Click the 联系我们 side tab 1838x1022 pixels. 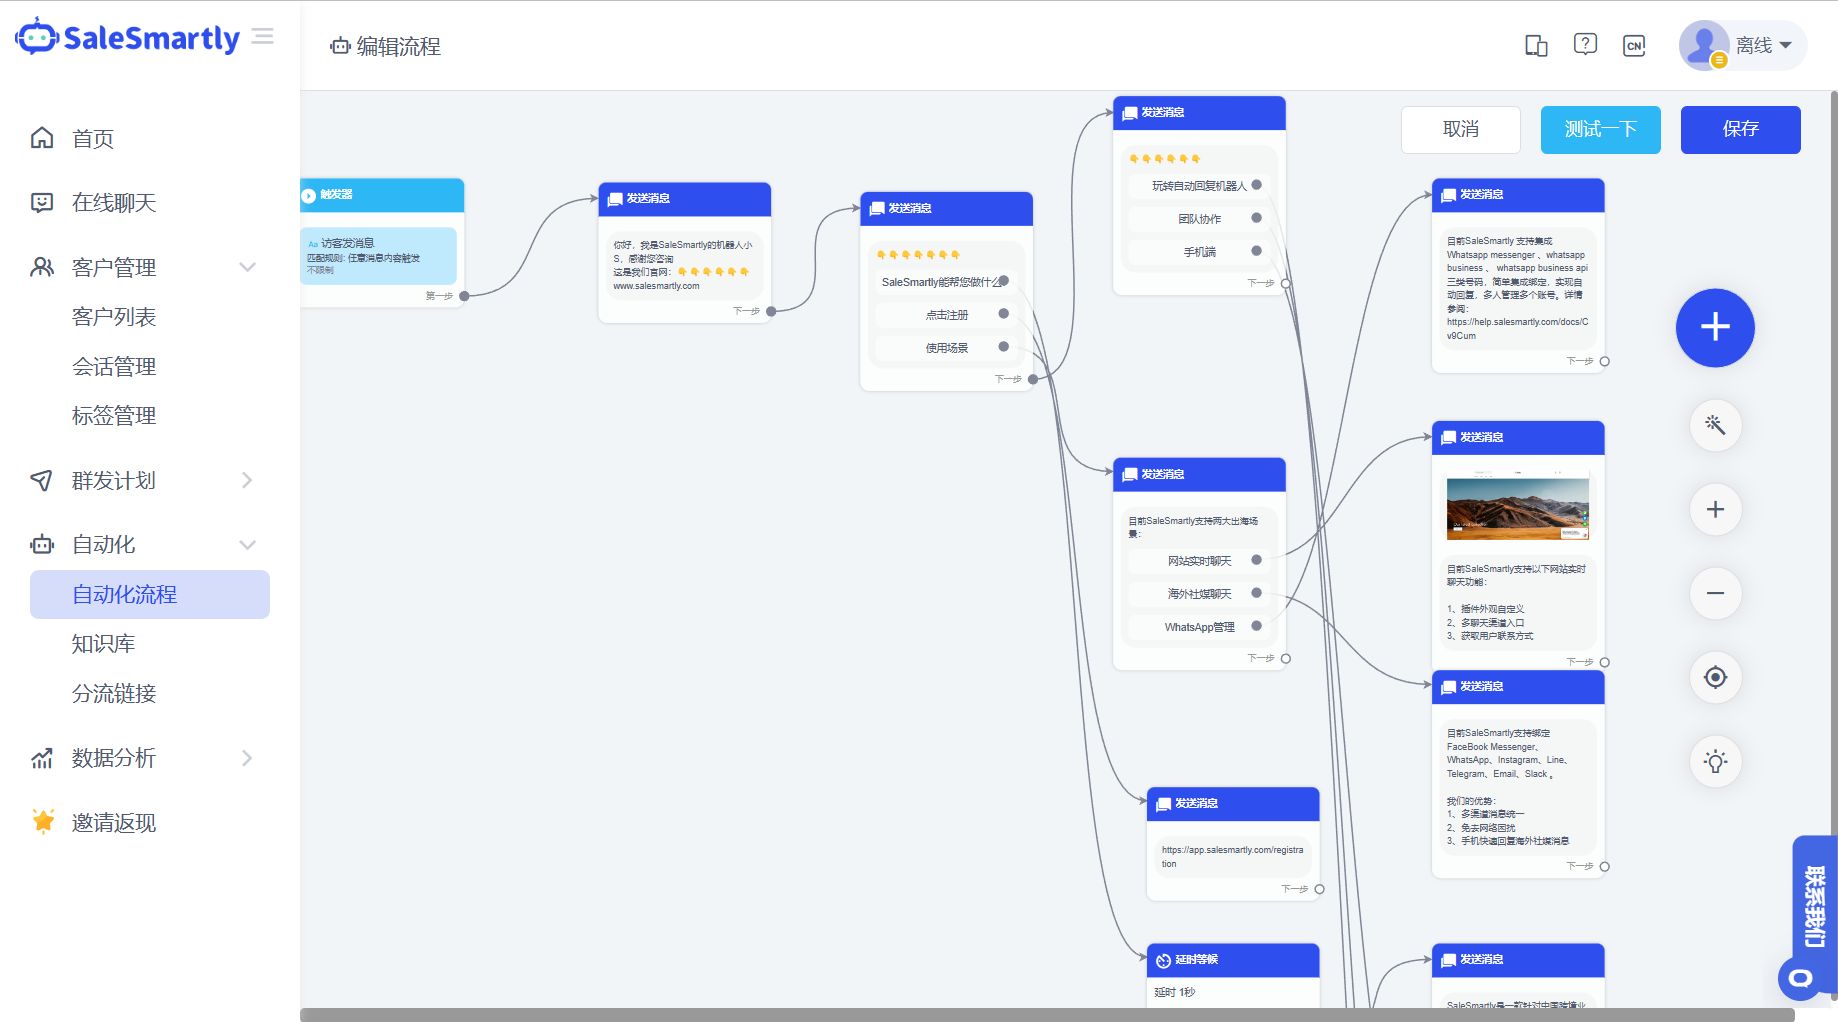(1815, 907)
